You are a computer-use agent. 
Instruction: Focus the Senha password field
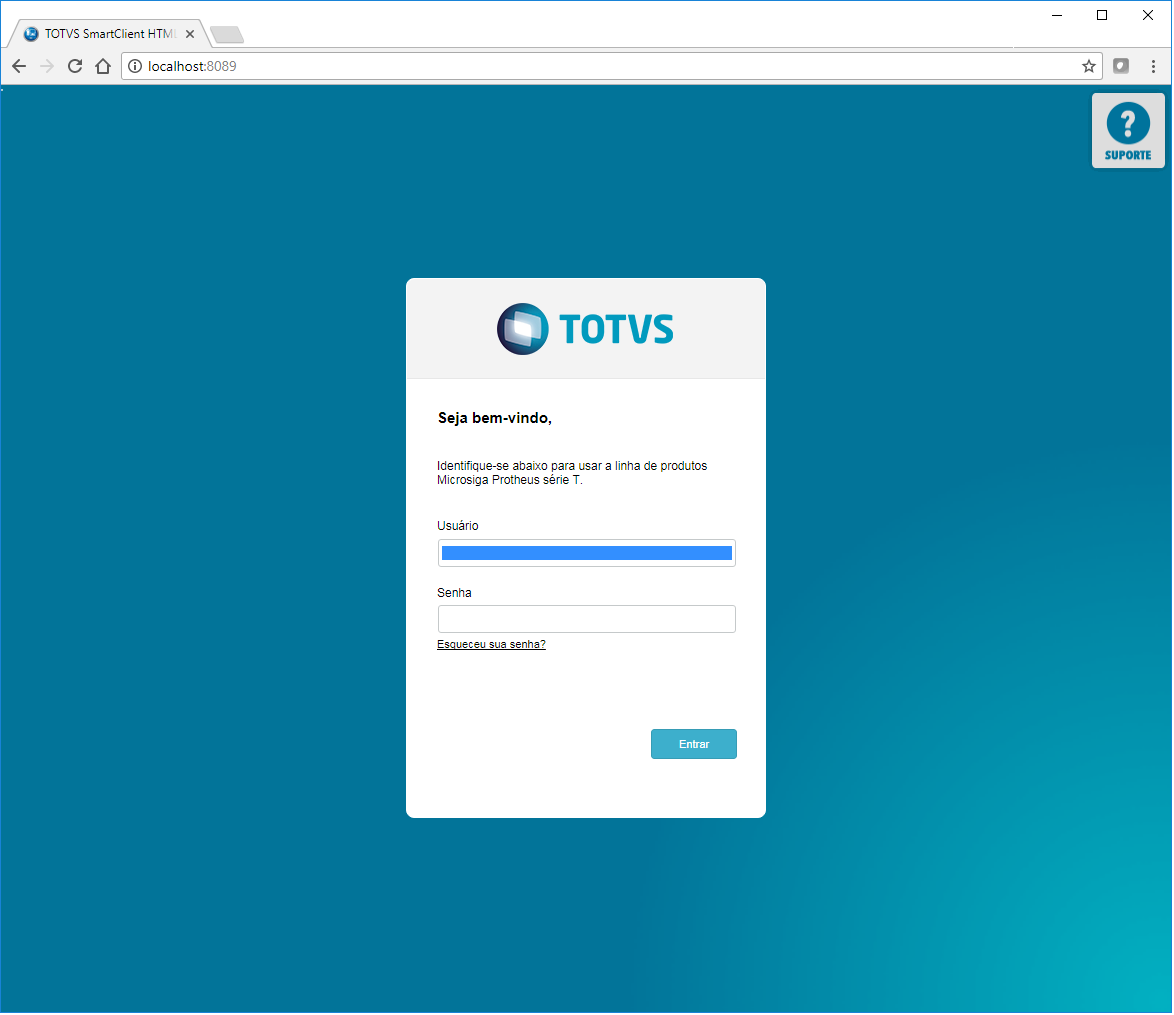(587, 619)
